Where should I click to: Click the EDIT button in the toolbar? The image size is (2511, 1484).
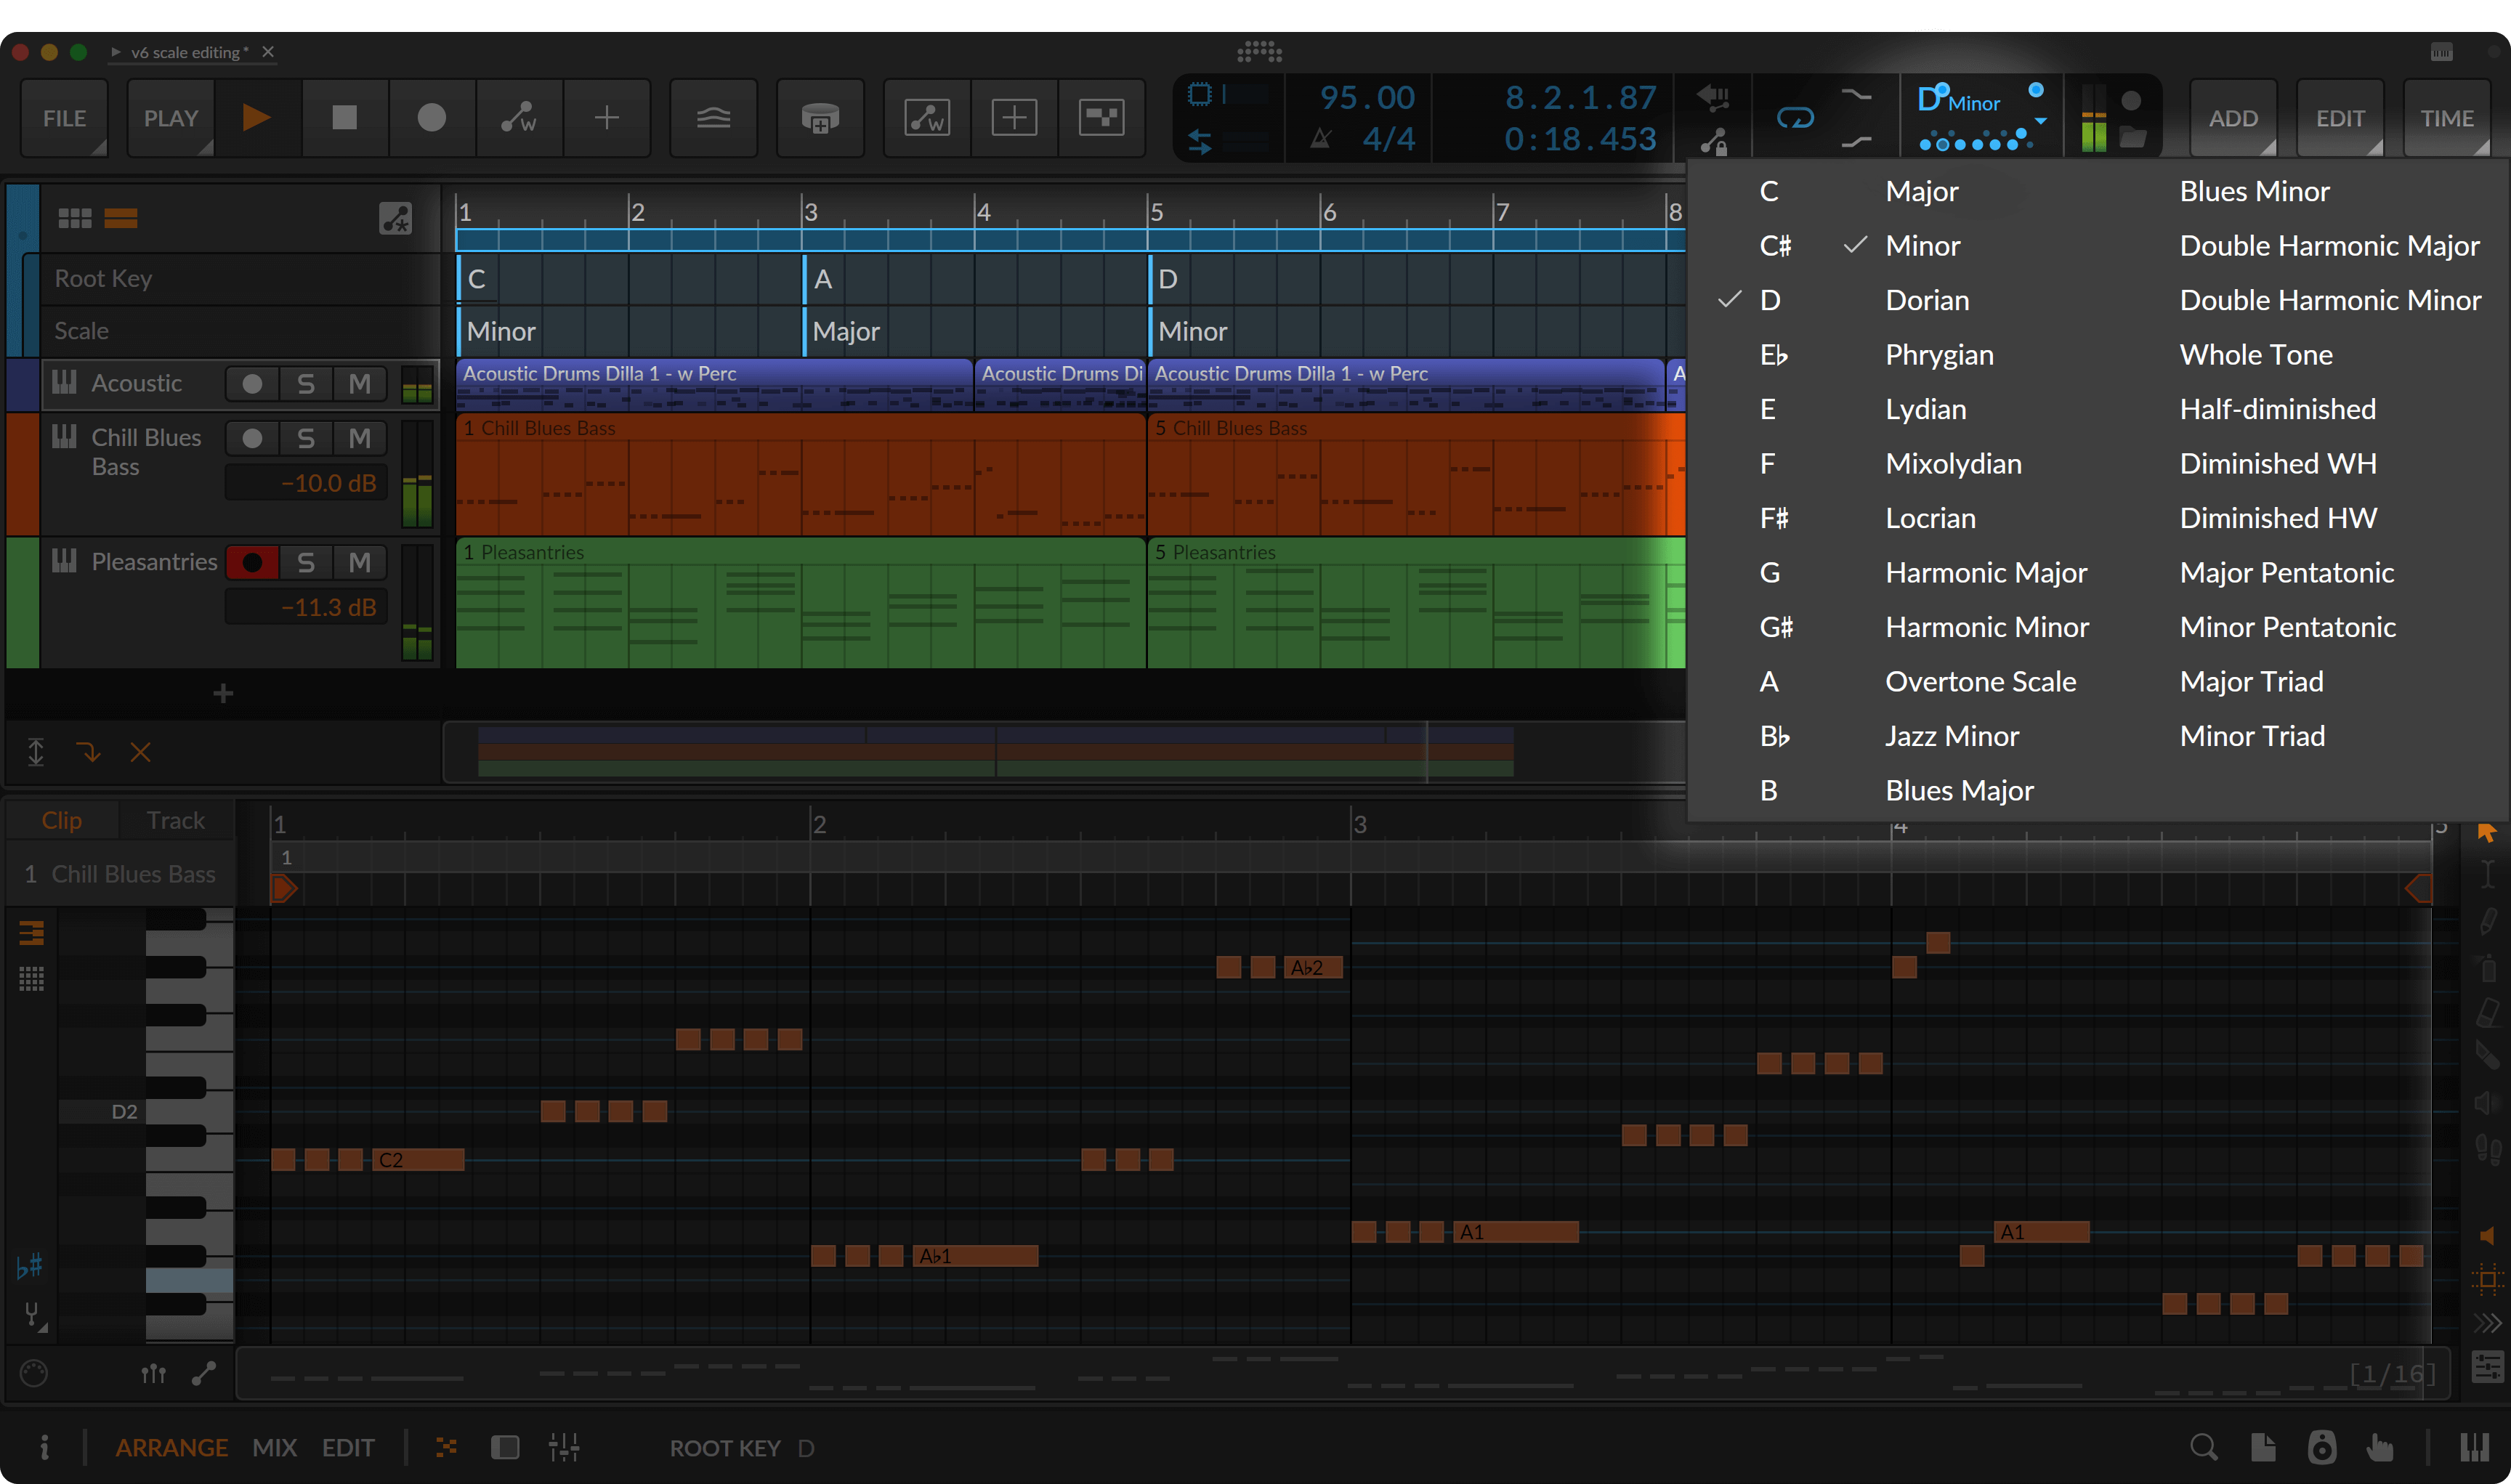(2340, 117)
